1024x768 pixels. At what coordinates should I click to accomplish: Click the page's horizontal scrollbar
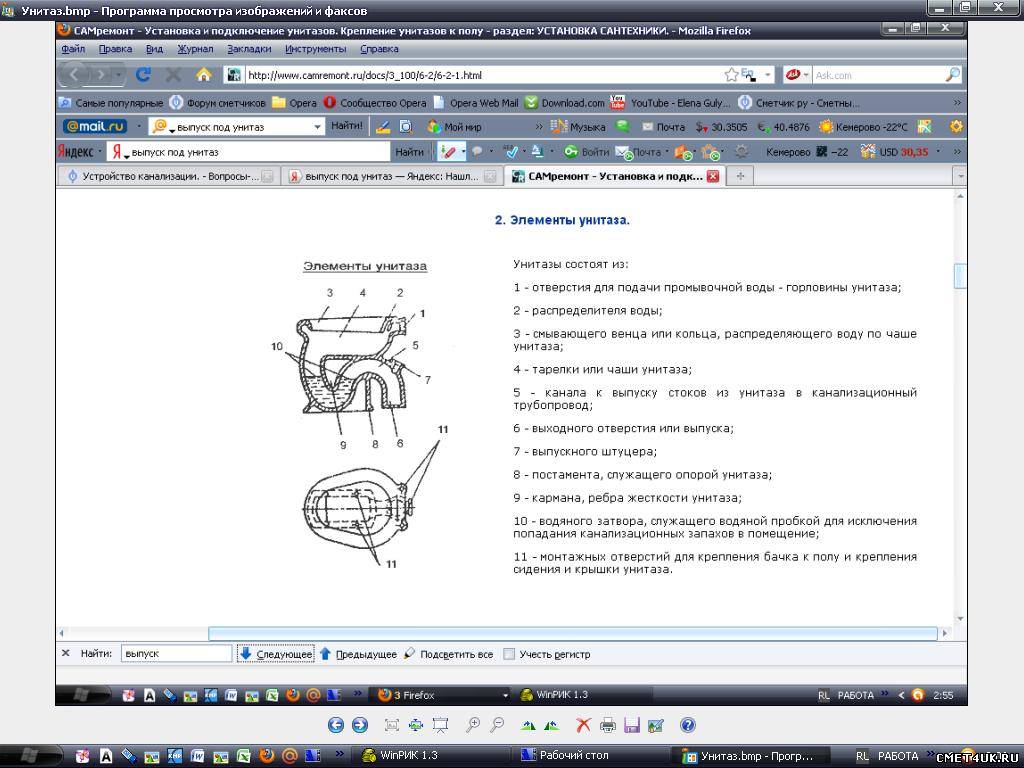tap(573, 633)
